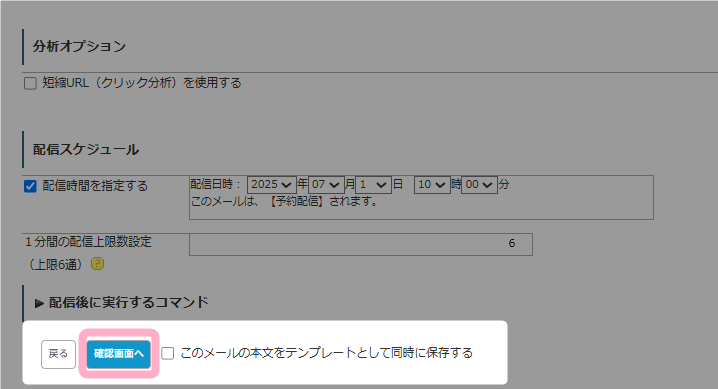Image resolution: width=718 pixels, height=389 pixels.
Task: Click the 戻る button
Action: (58, 354)
